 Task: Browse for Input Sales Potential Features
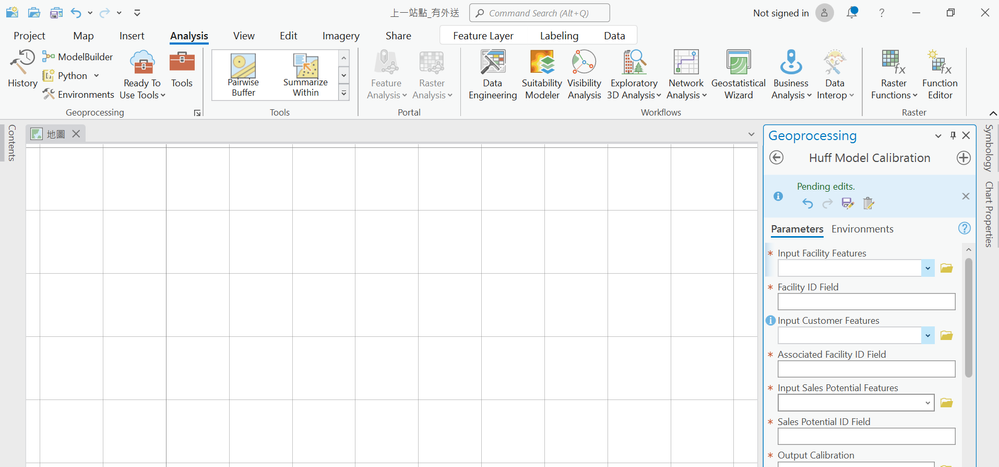946,403
